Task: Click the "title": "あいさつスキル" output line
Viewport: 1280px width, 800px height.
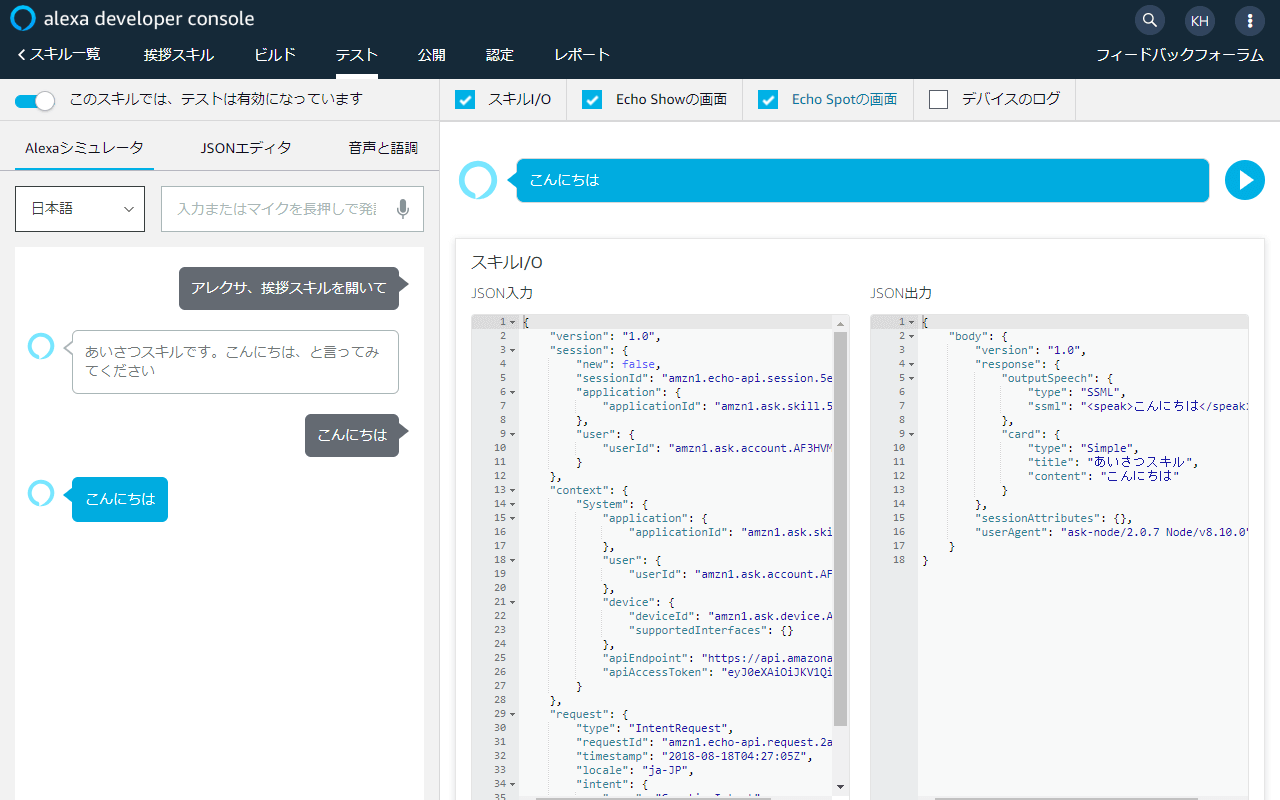Action: [x=1113, y=462]
